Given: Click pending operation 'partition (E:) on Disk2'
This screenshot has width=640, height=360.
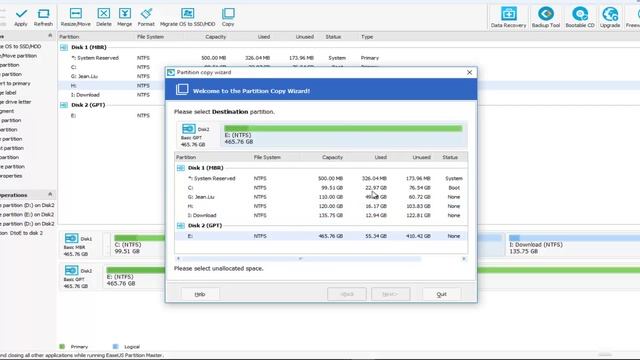Looking at the screenshot, I should tap(27, 214).
